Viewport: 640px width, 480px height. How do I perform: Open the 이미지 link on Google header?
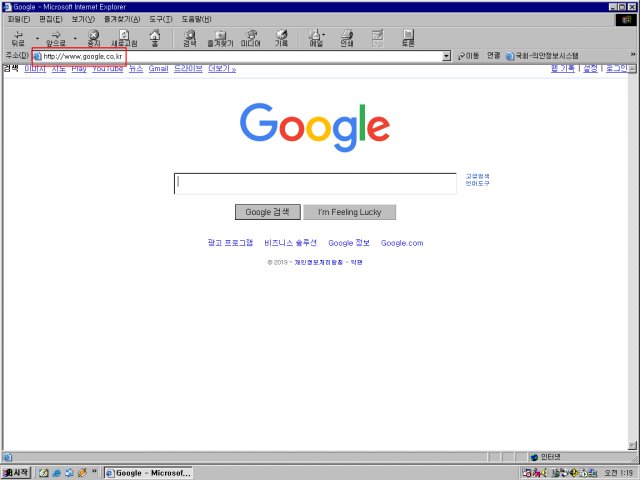pos(35,69)
